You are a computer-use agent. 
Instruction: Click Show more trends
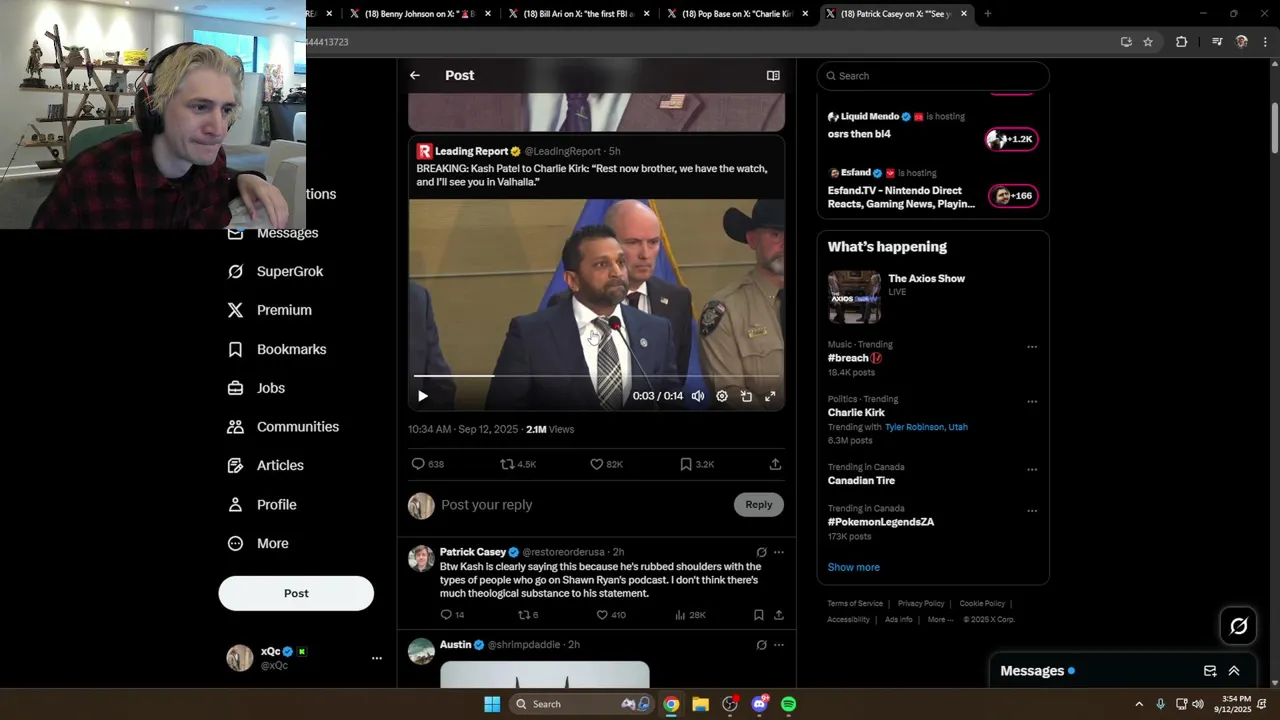coord(853,567)
